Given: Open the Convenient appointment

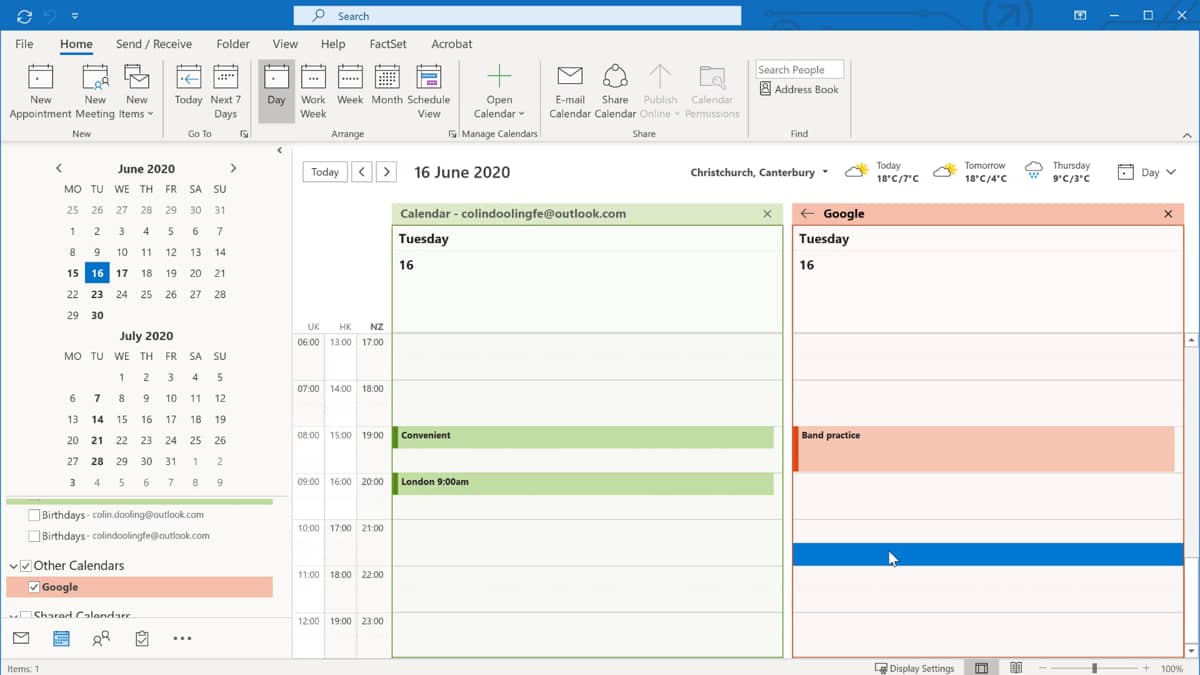Looking at the screenshot, I should [x=583, y=437].
